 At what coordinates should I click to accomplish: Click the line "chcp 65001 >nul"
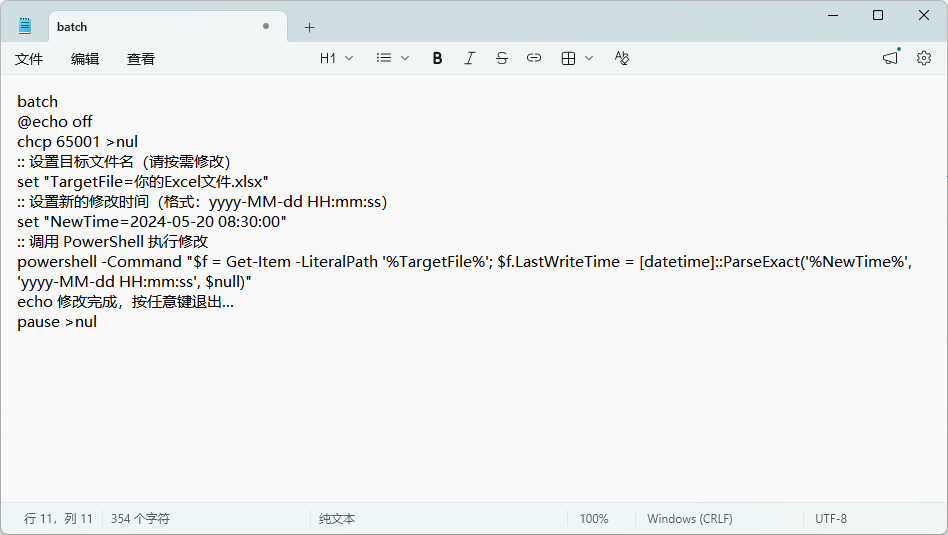click(77, 141)
